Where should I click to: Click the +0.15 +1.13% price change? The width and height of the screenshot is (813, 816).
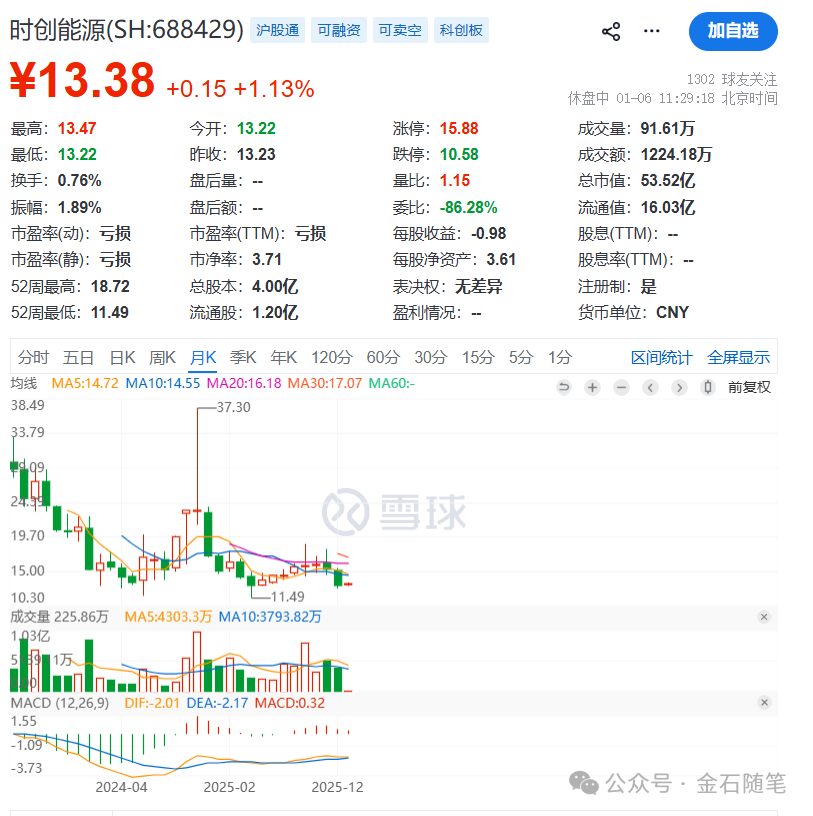(x=240, y=89)
